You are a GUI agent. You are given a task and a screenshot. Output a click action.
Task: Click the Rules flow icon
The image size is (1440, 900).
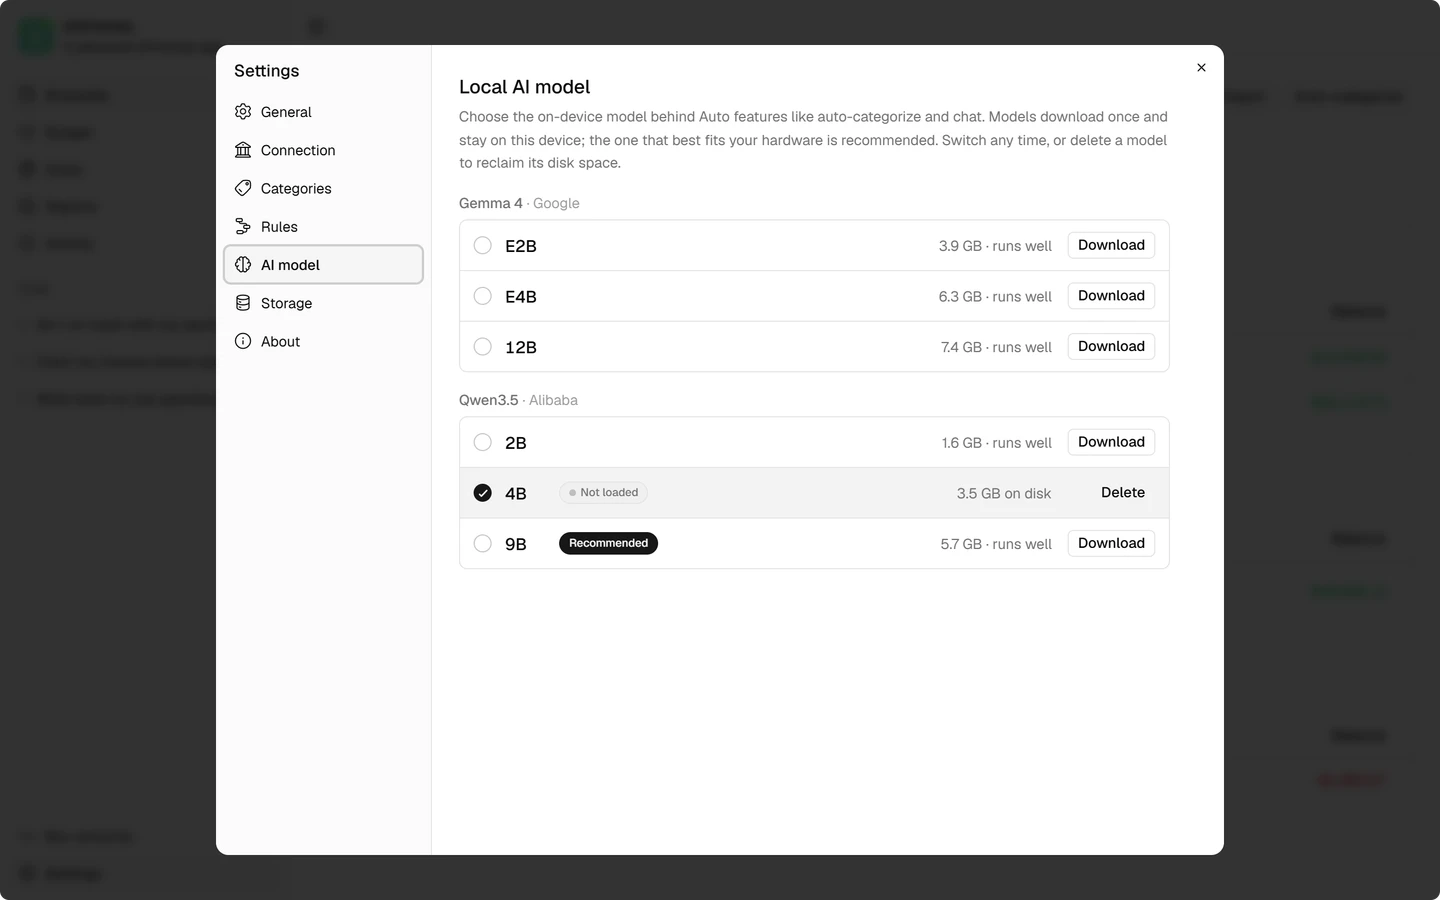243,227
